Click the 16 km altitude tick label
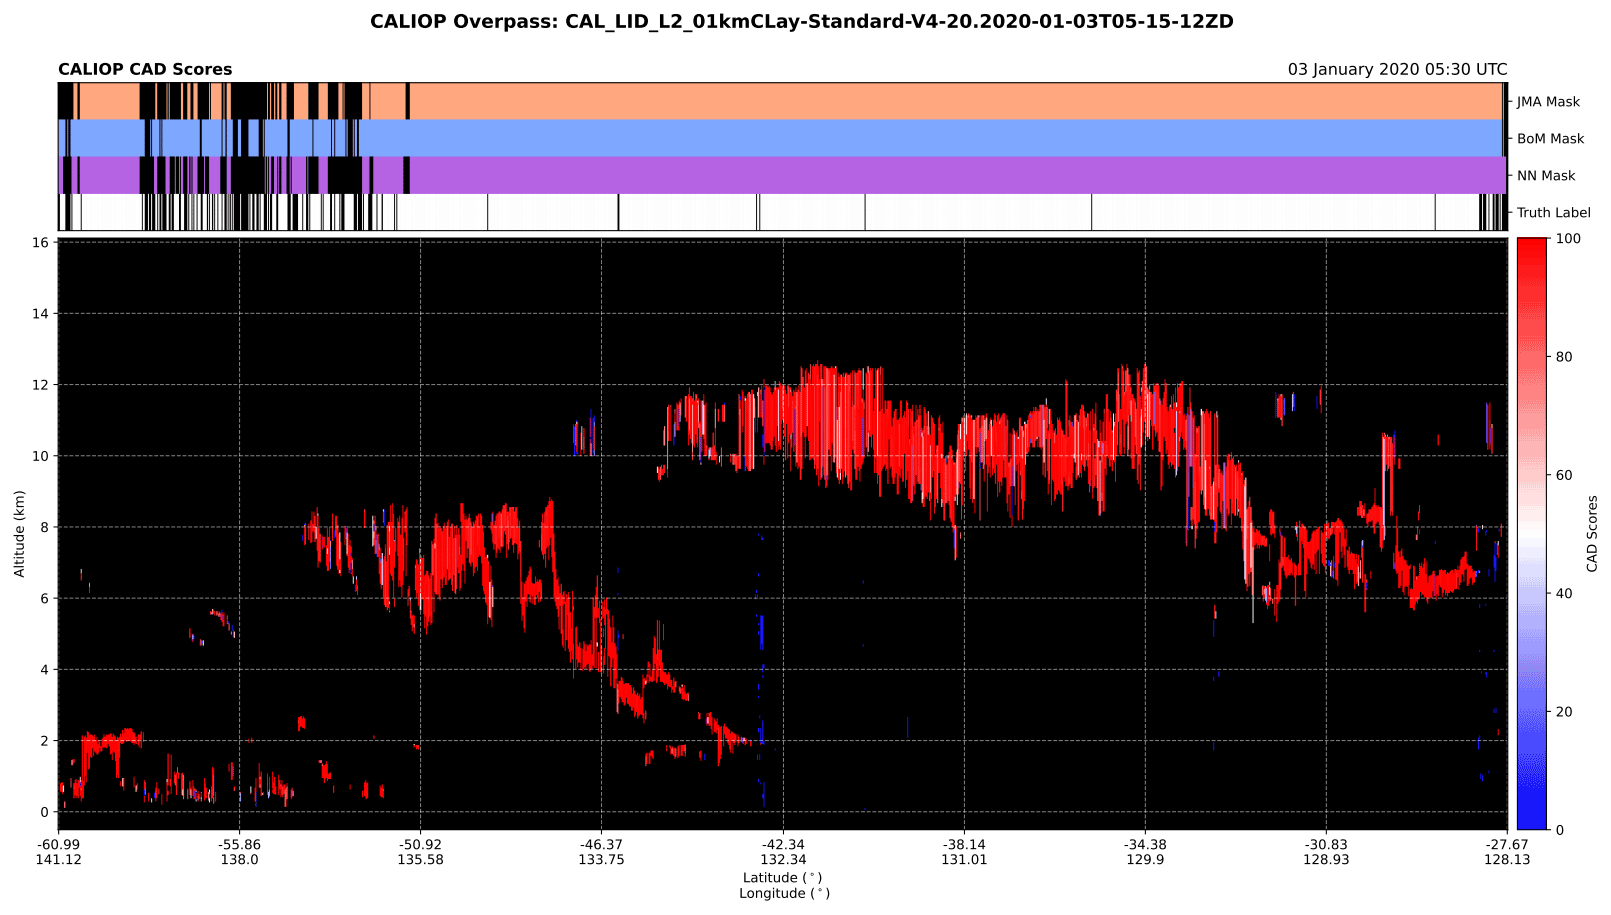Viewport: 1611px width, 915px height. pos(40,242)
